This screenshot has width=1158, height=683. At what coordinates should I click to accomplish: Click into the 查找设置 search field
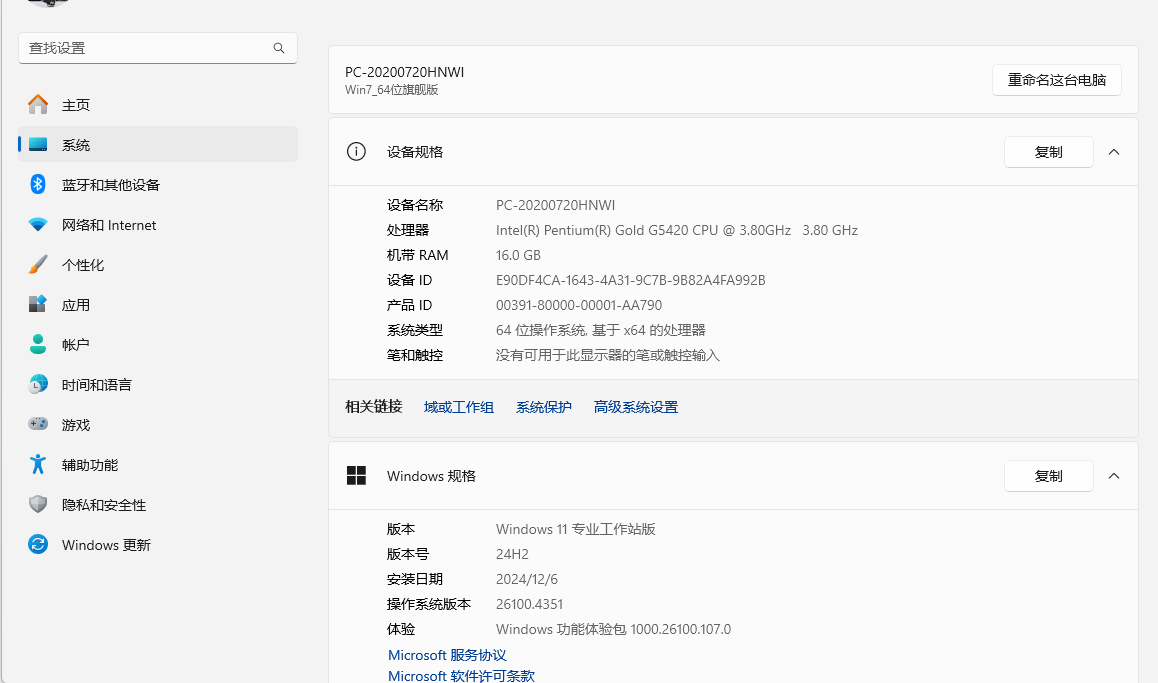[x=158, y=48]
